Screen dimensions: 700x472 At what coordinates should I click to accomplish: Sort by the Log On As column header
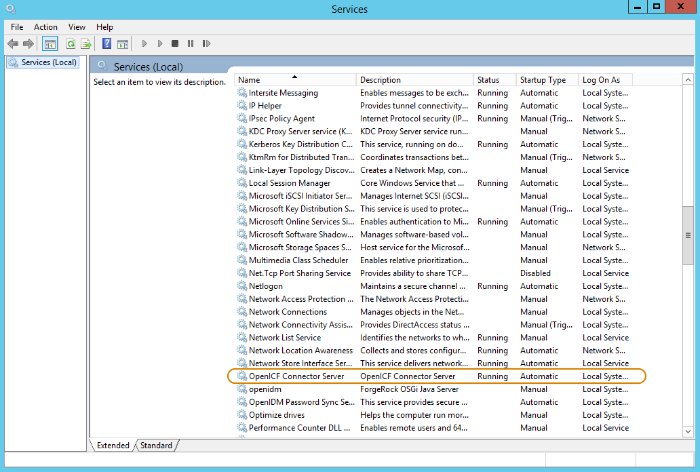[605, 80]
